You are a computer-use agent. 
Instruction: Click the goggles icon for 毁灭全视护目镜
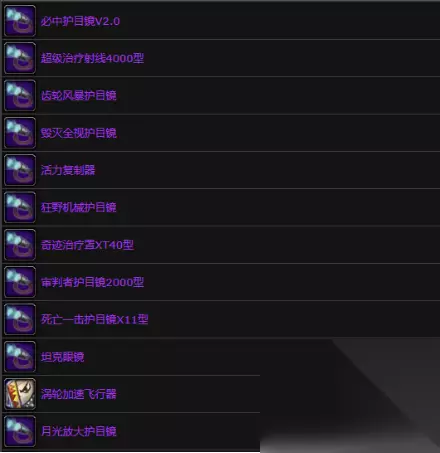click(x=20, y=133)
